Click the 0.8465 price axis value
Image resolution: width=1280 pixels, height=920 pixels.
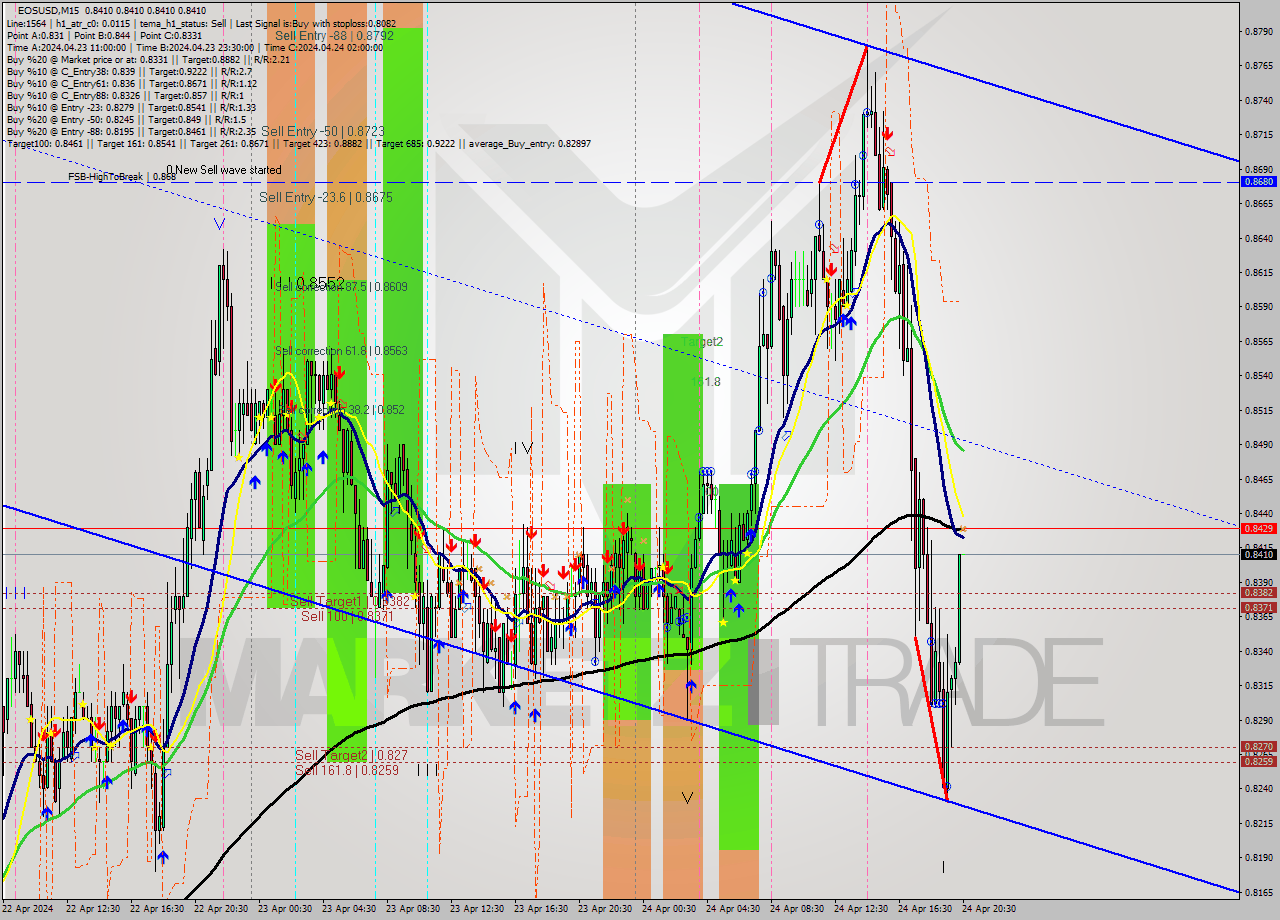click(1258, 479)
